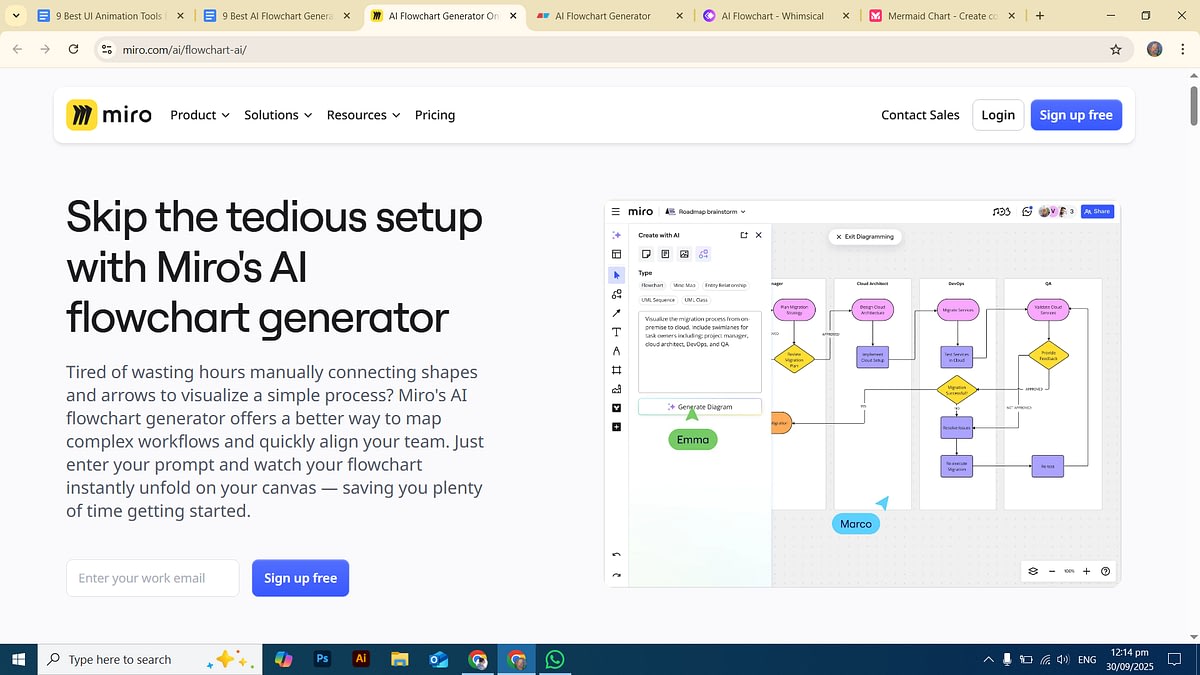Switch to the Whimsical browser tab
Viewport: 1200px width, 675px height.
click(775, 16)
